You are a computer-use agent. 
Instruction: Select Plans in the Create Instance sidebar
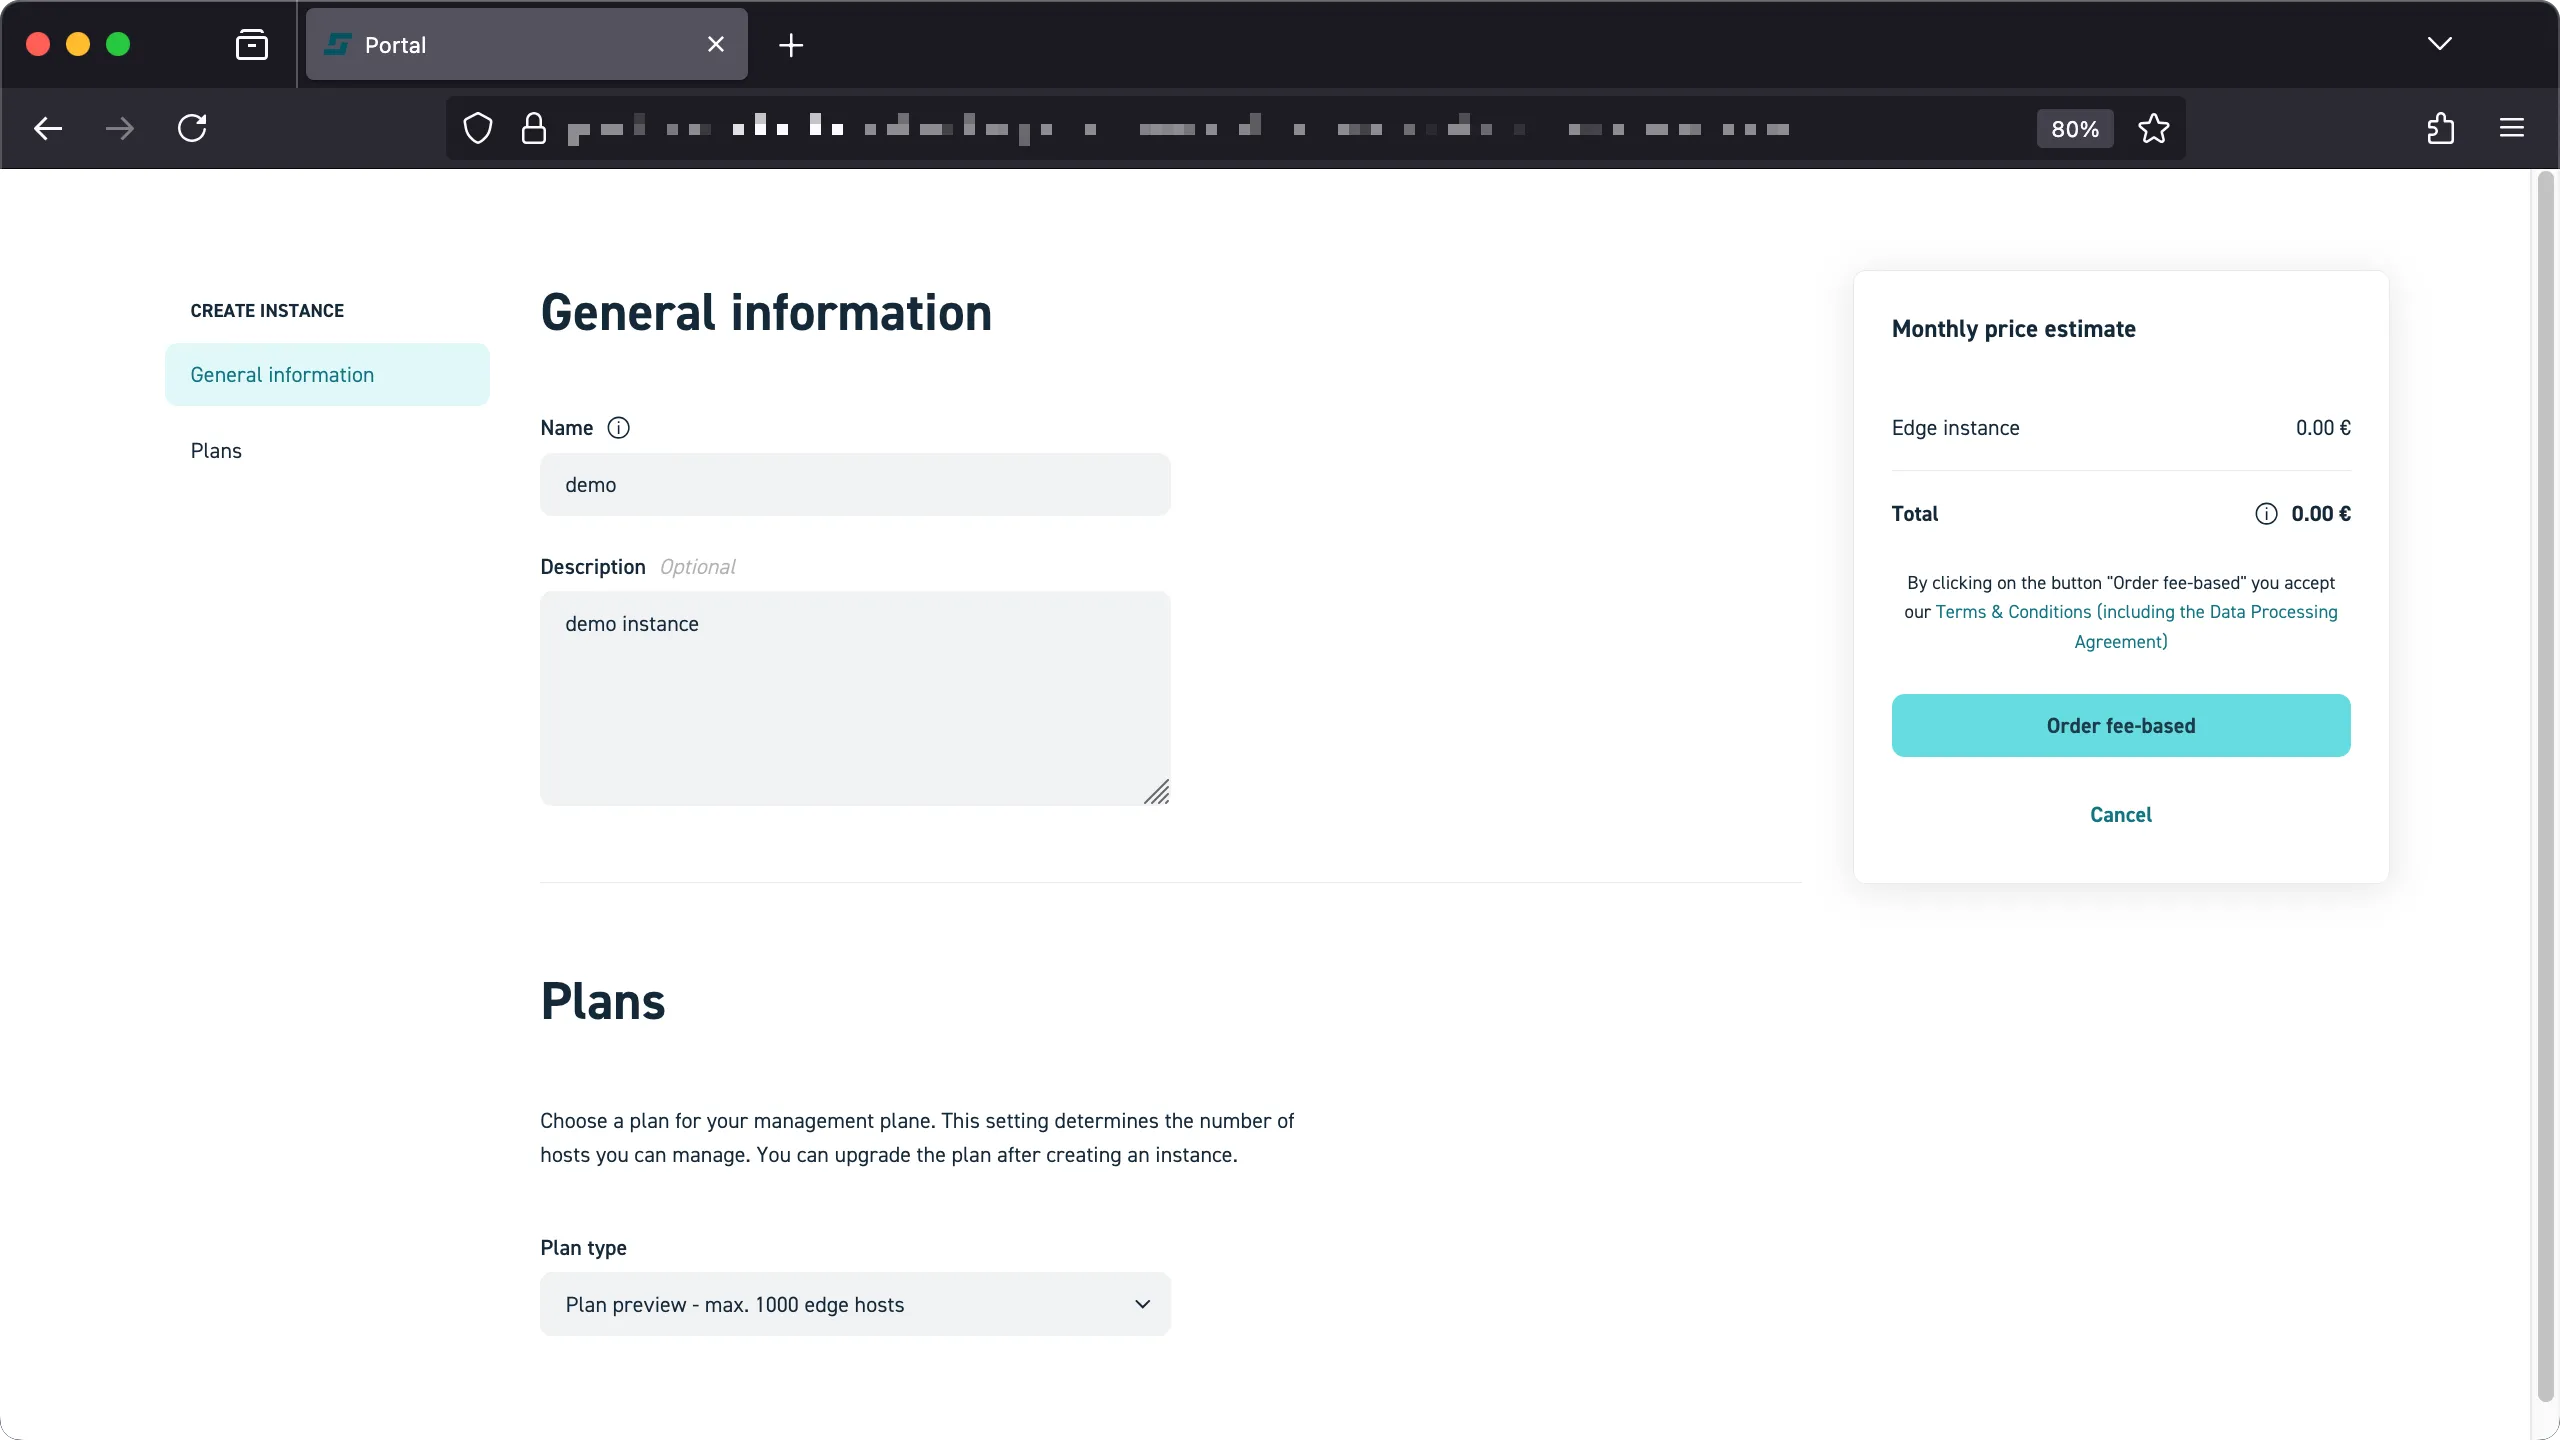215,450
